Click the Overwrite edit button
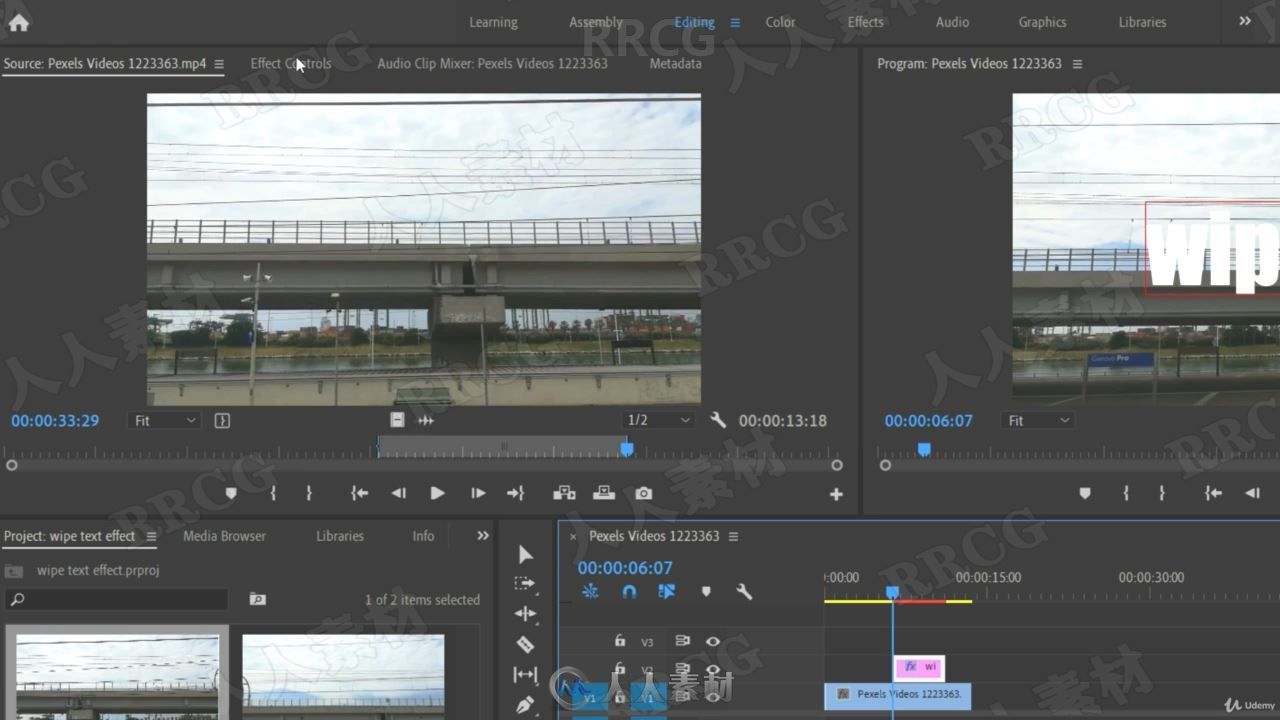Viewport: 1280px width, 720px height. click(604, 493)
